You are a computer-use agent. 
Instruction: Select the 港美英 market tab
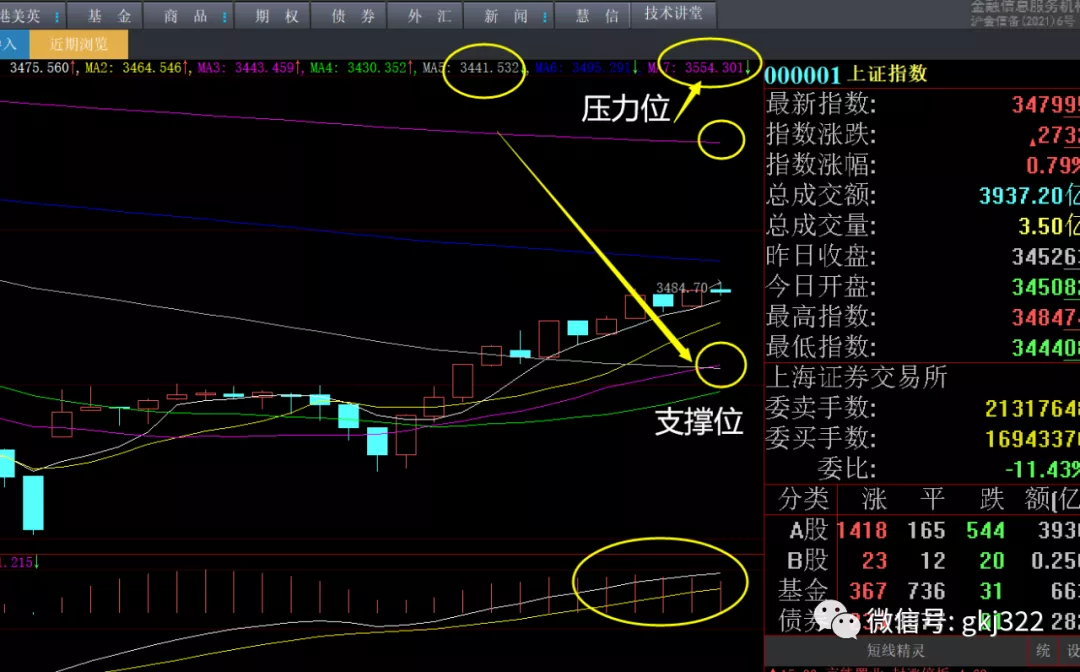click(x=21, y=16)
